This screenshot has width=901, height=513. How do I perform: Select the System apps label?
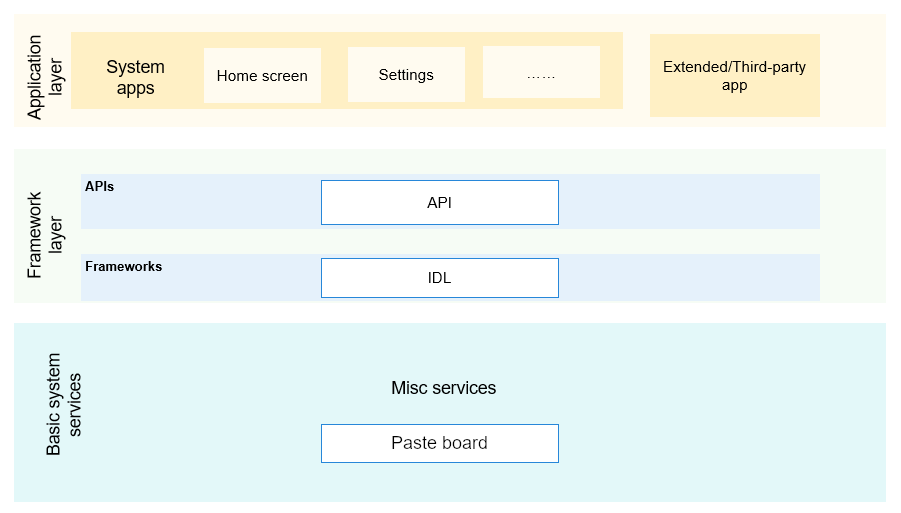click(136, 77)
